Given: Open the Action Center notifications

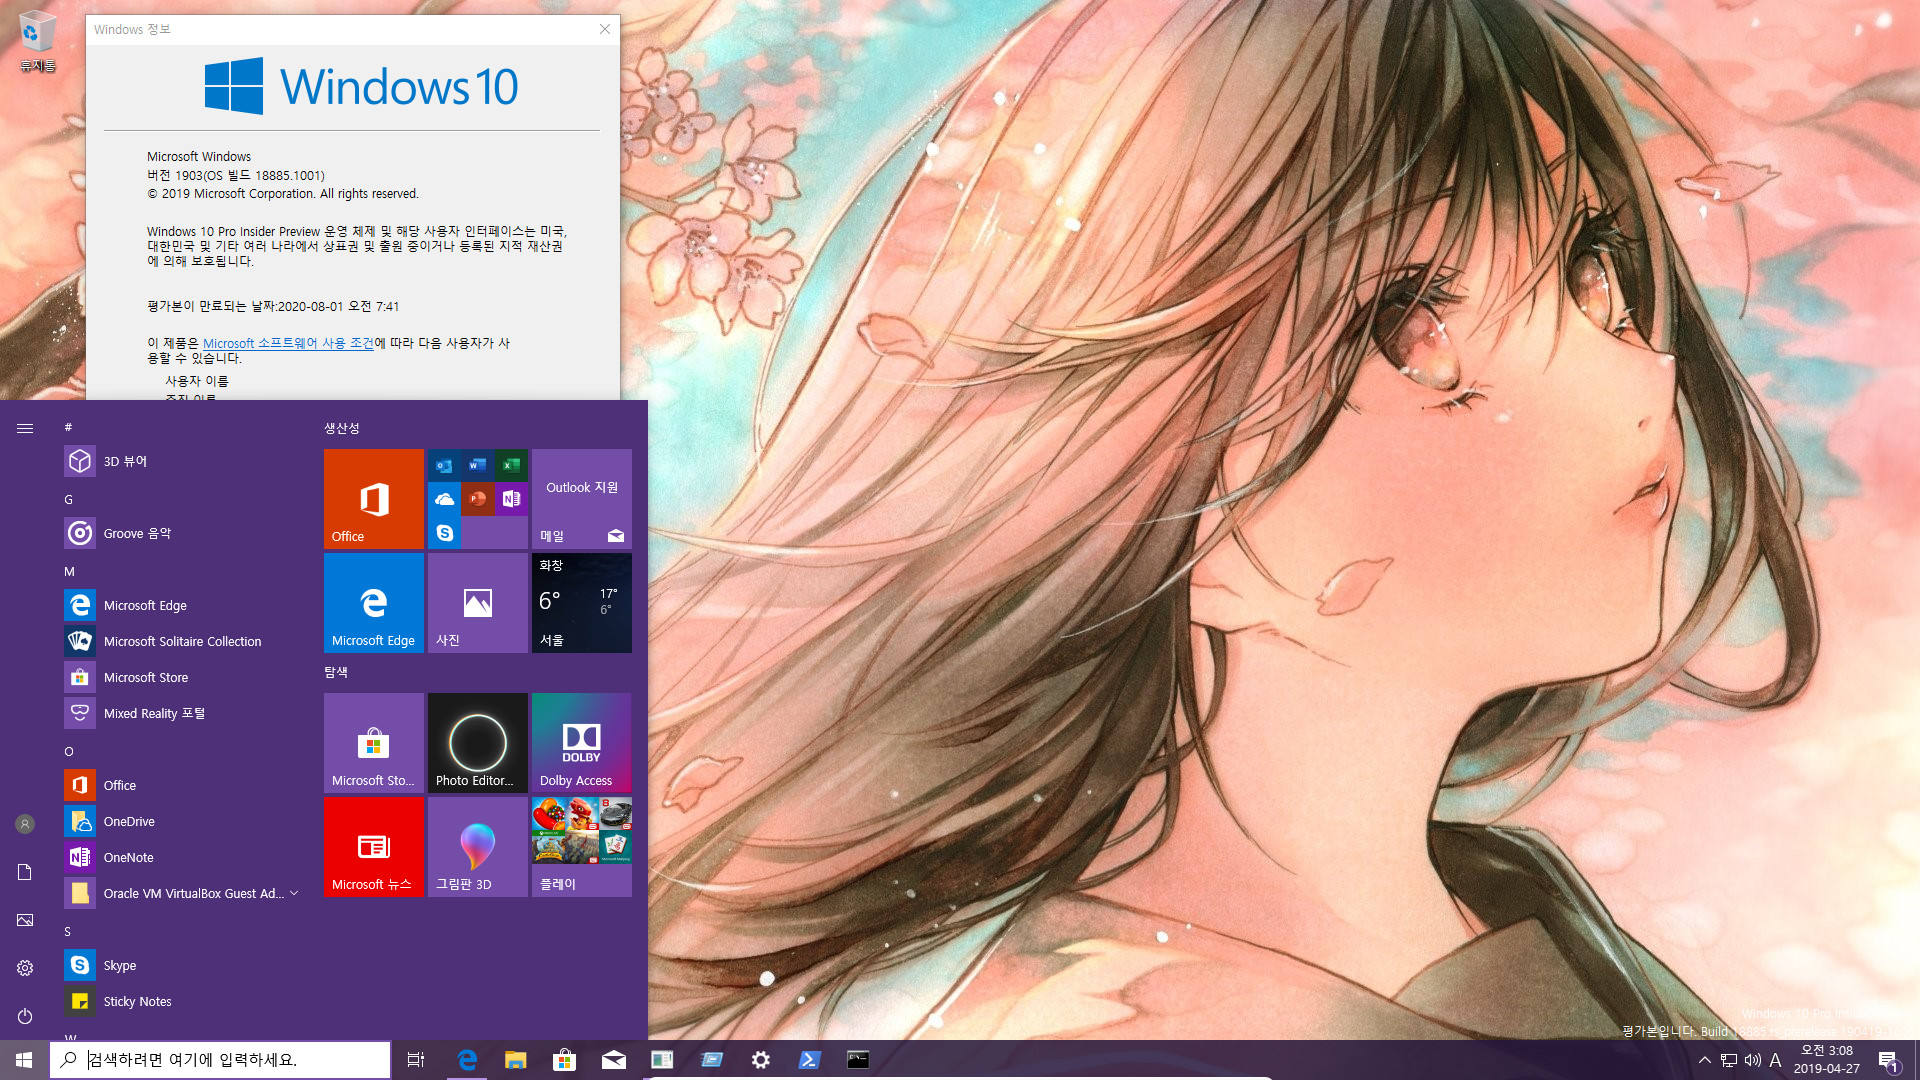Looking at the screenshot, I should coord(1889,1060).
